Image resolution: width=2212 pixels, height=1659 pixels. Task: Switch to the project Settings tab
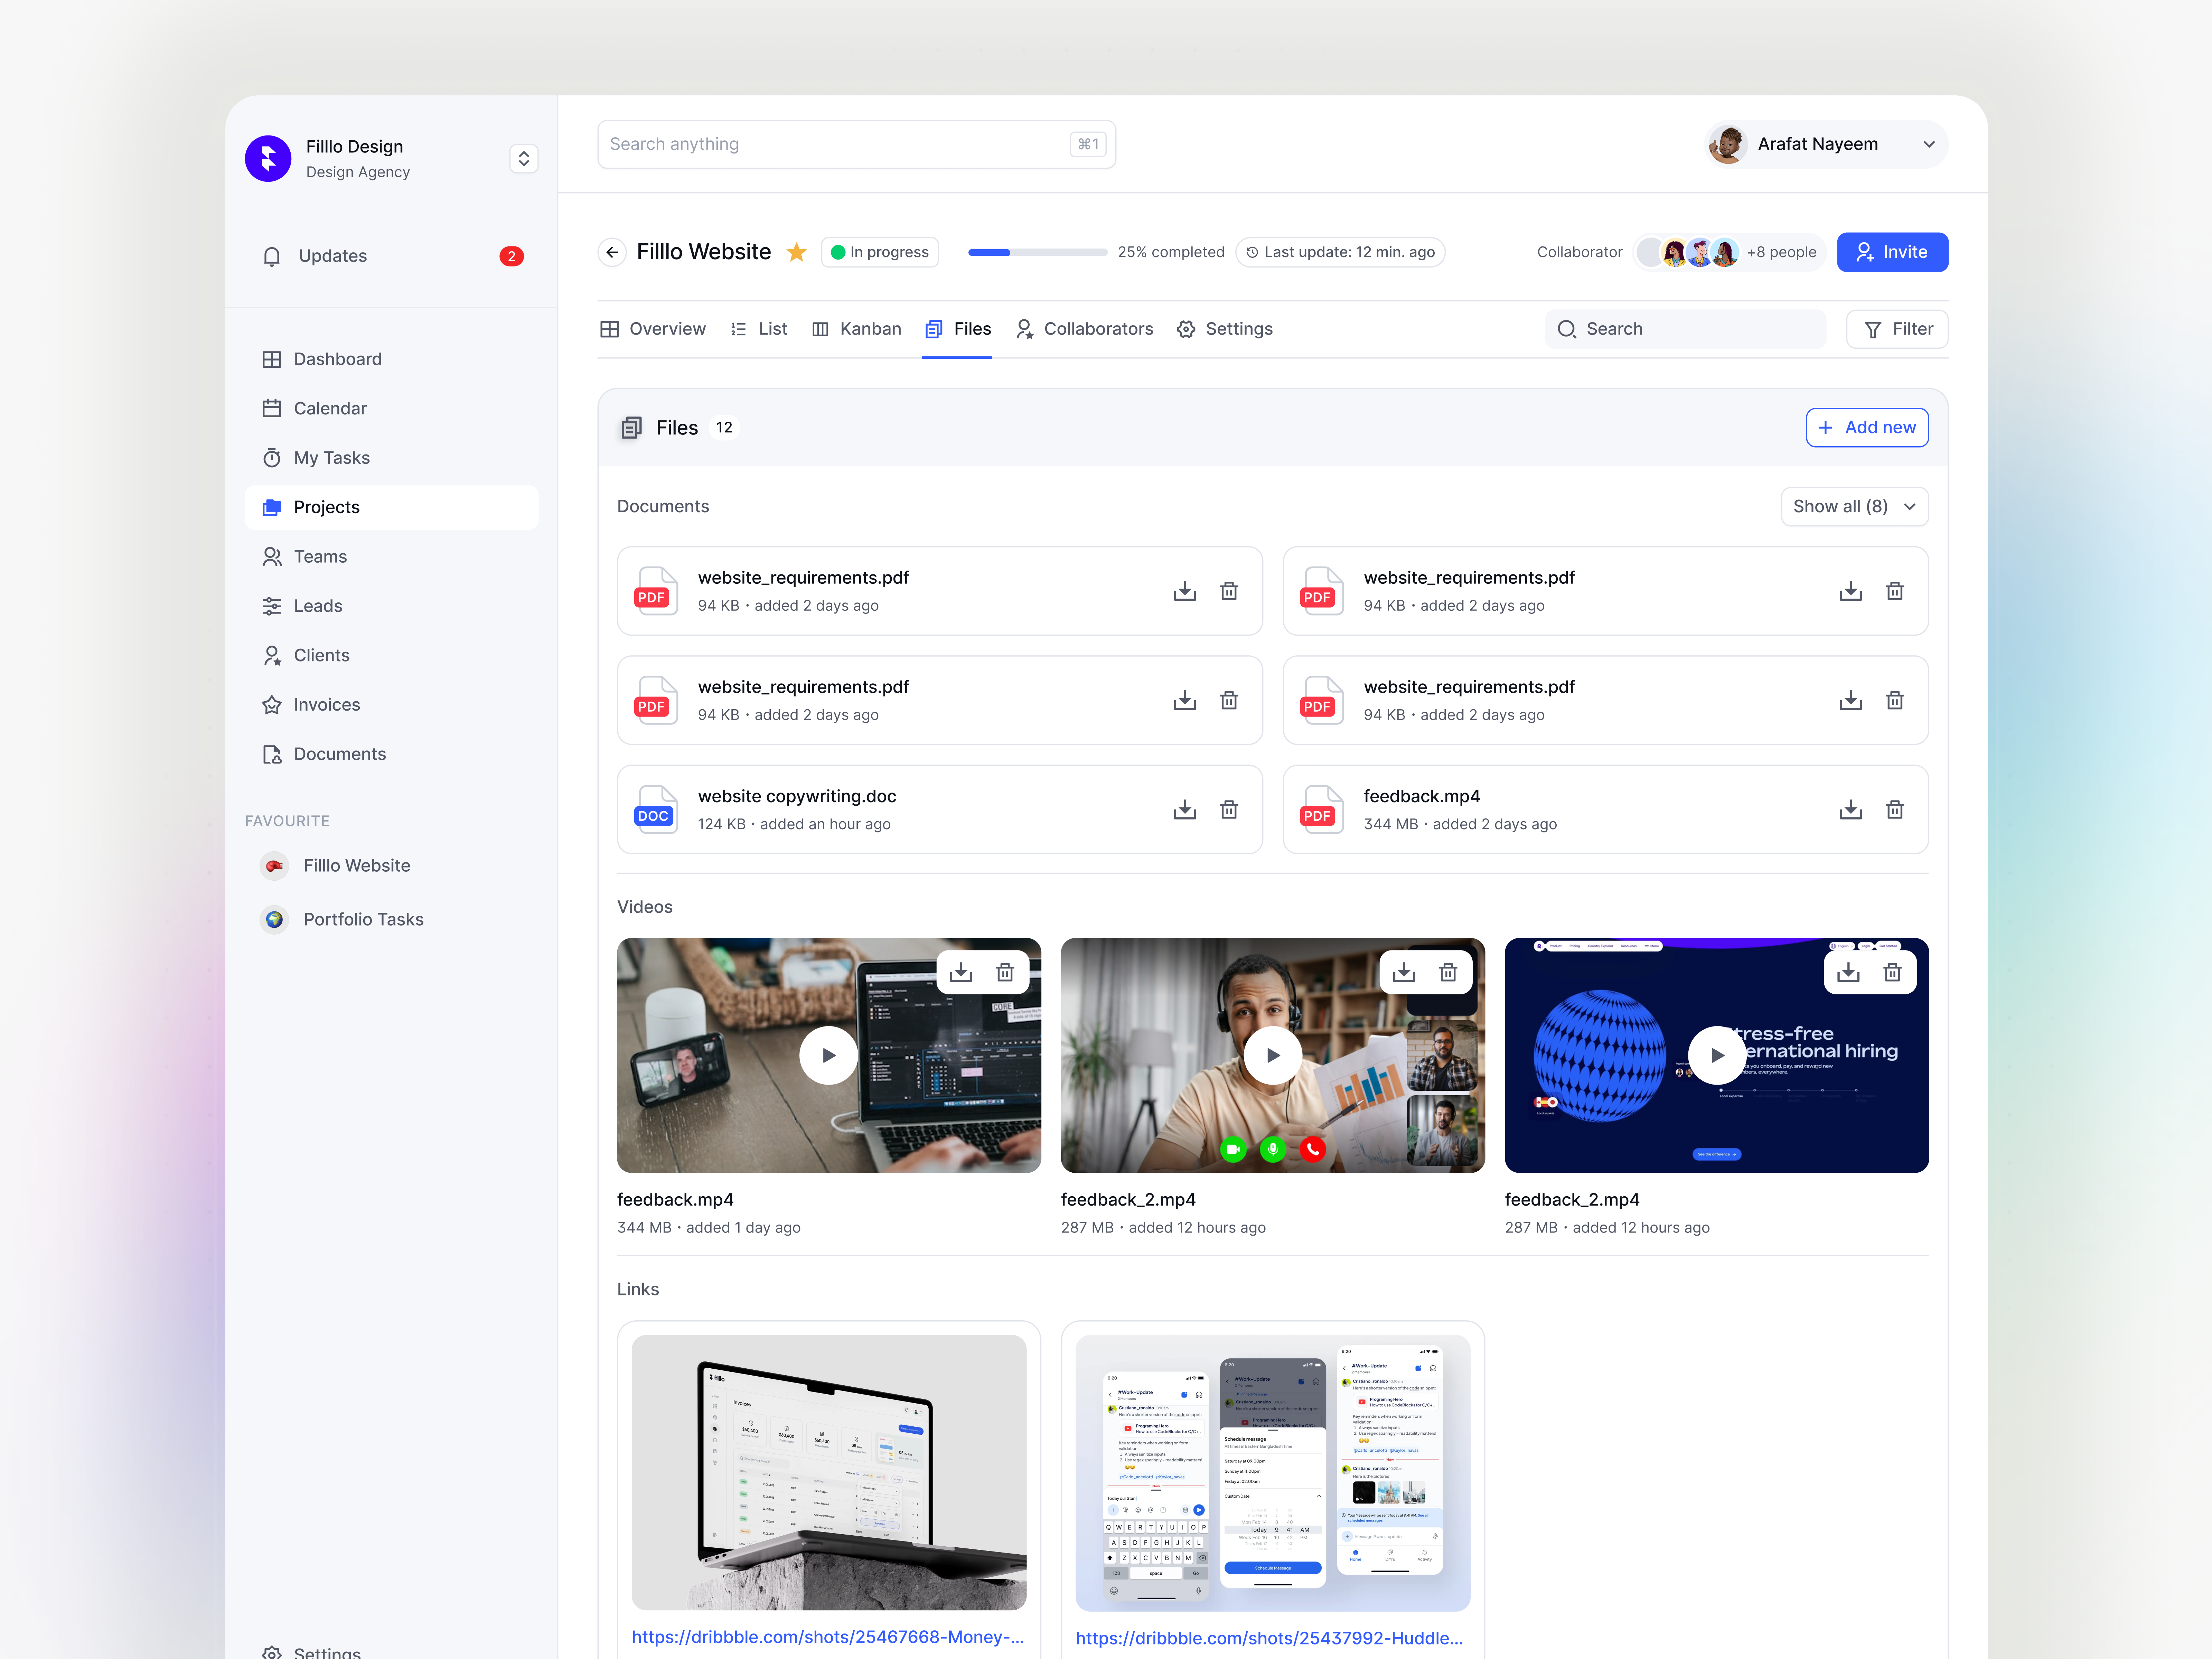click(x=1225, y=329)
